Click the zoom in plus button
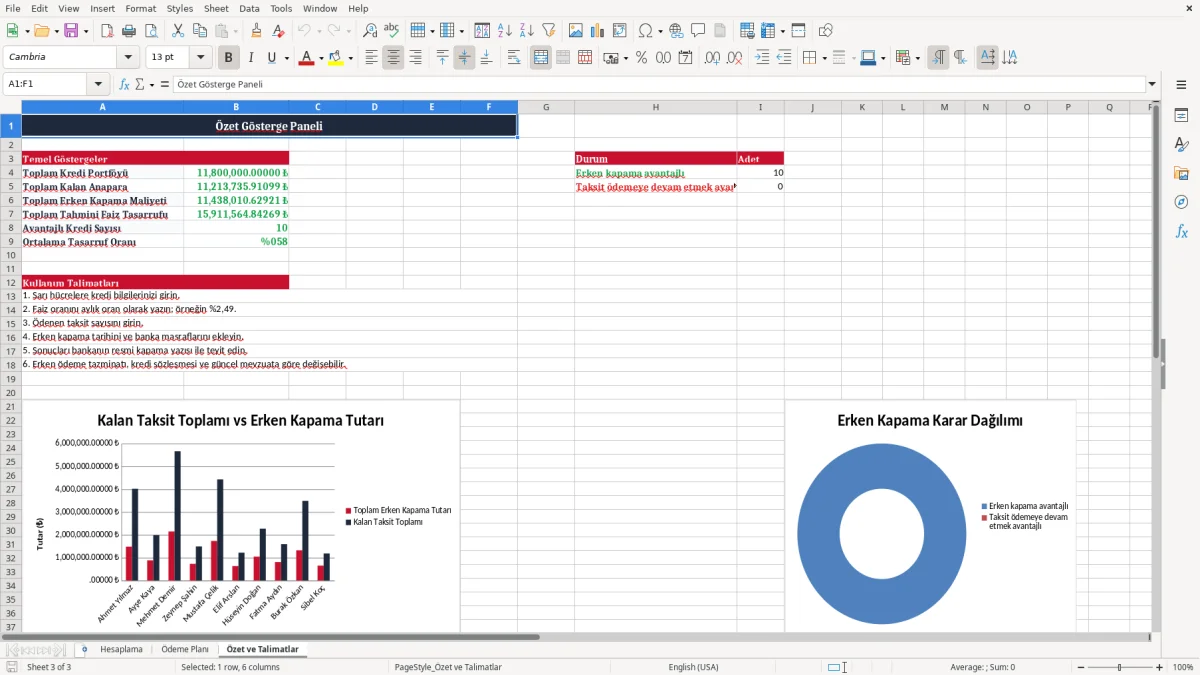 1160,667
